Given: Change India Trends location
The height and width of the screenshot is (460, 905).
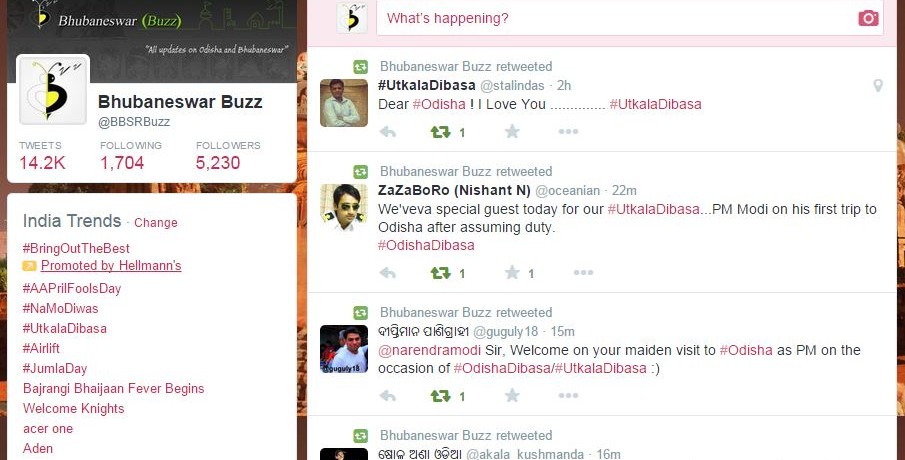Looking at the screenshot, I should pos(156,223).
